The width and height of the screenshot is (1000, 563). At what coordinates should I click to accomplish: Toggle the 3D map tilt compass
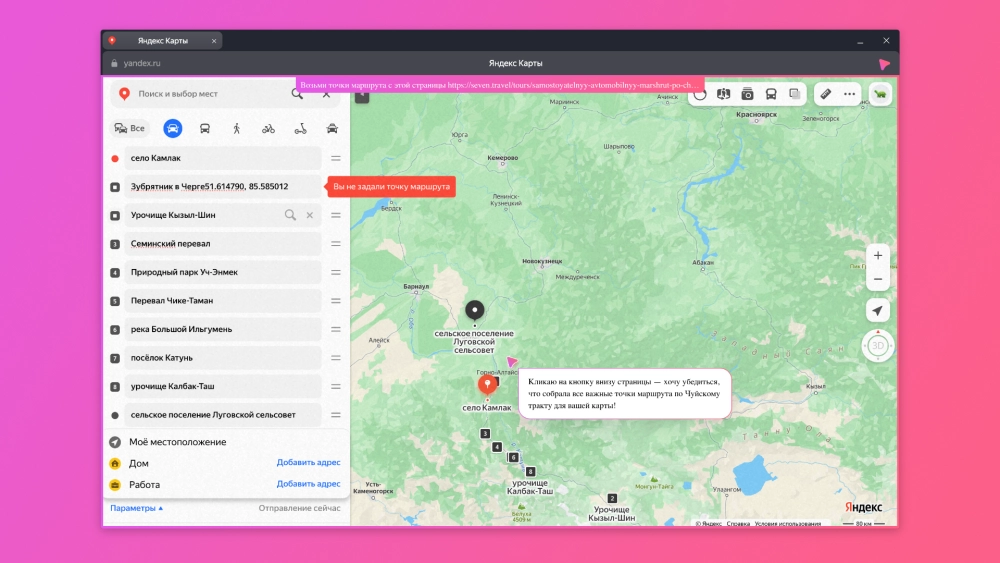878,346
